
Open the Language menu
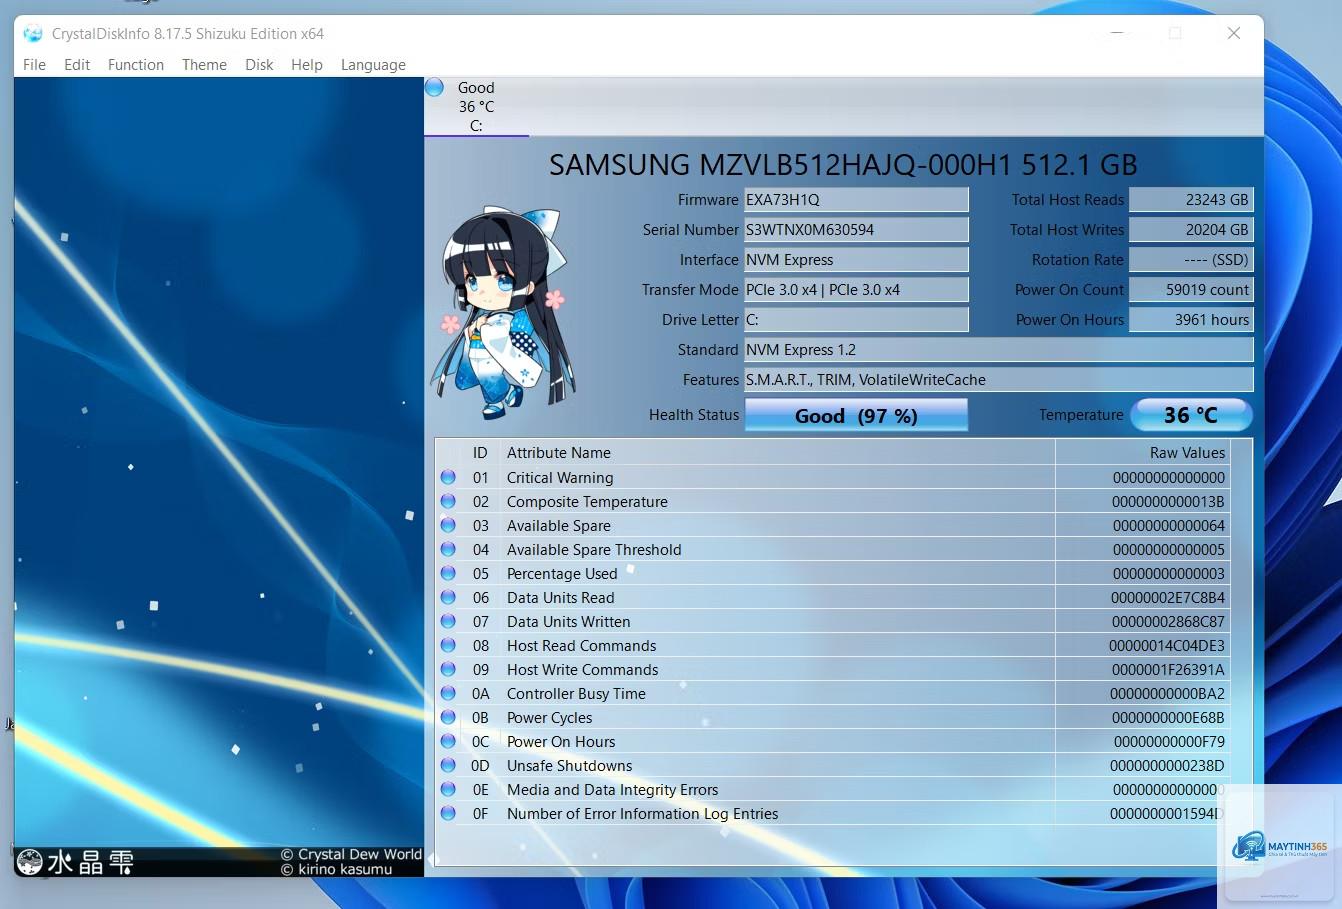373,64
